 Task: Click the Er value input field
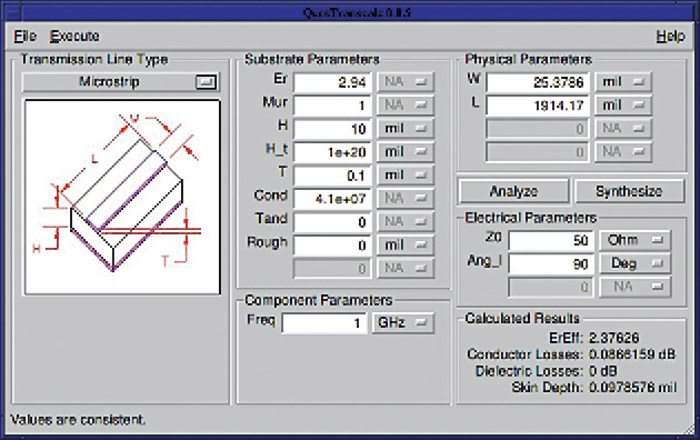(x=333, y=80)
